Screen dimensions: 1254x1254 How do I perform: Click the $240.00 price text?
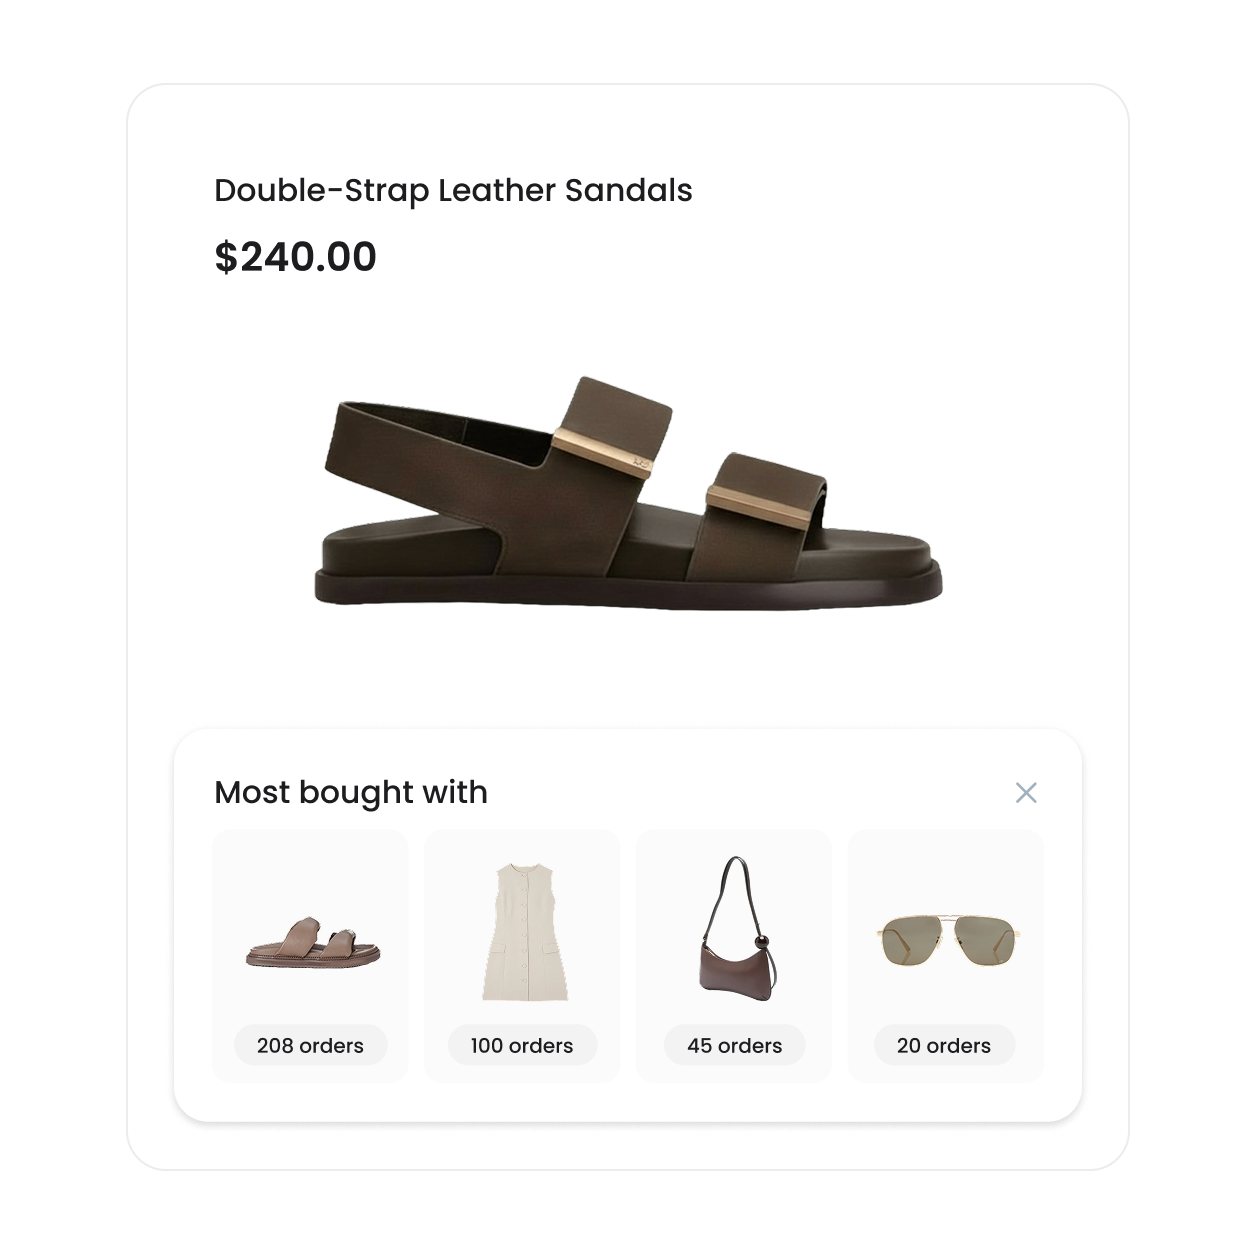pyautogui.click(x=295, y=257)
